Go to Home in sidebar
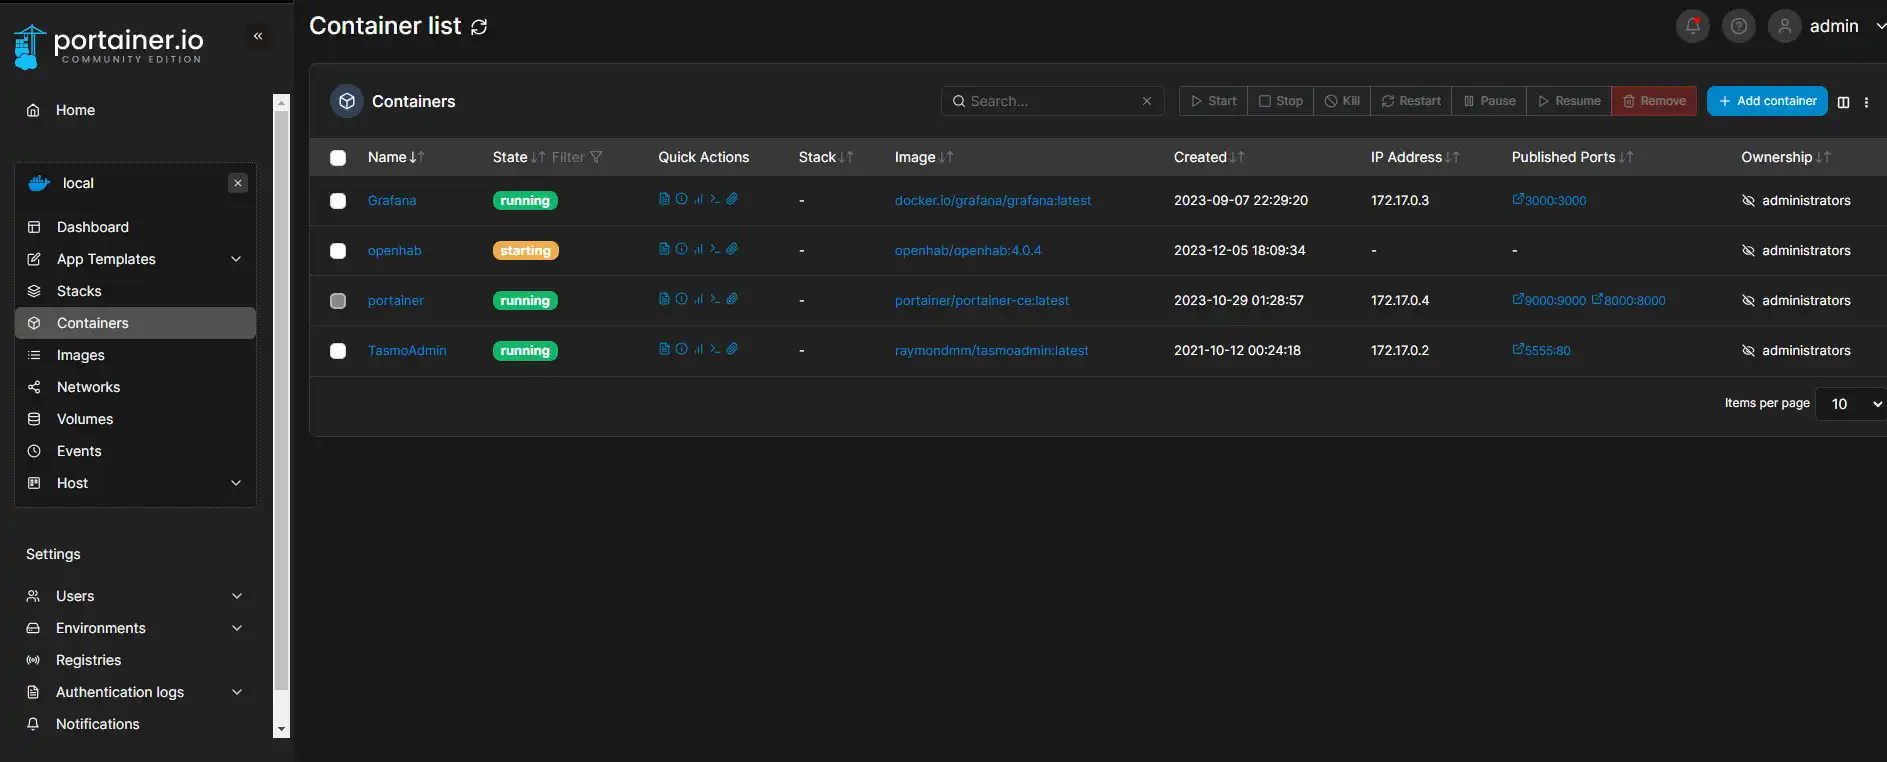The width and height of the screenshot is (1887, 762). (75, 110)
